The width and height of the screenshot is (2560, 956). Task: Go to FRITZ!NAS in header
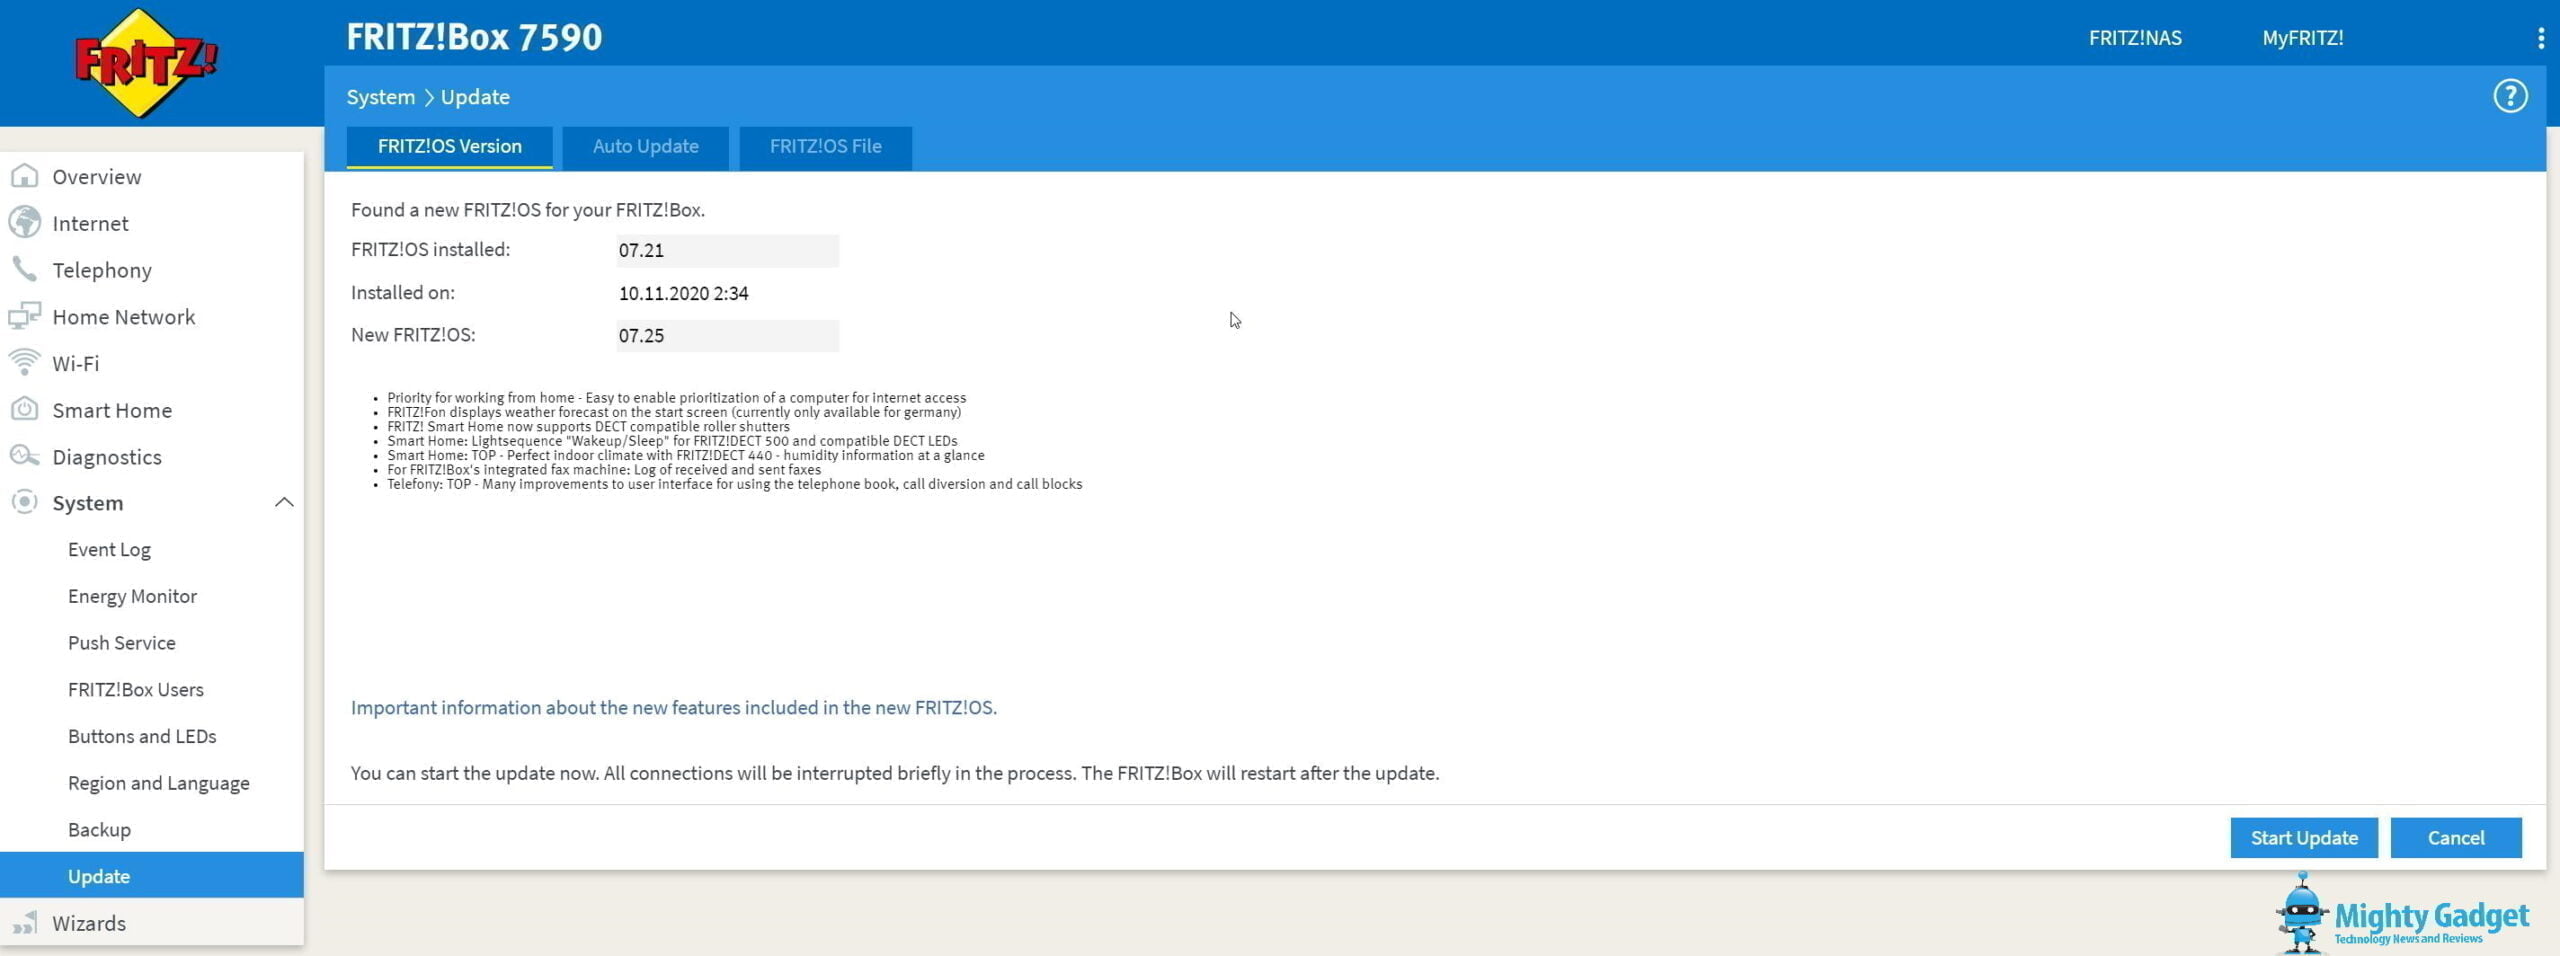coord(2134,38)
